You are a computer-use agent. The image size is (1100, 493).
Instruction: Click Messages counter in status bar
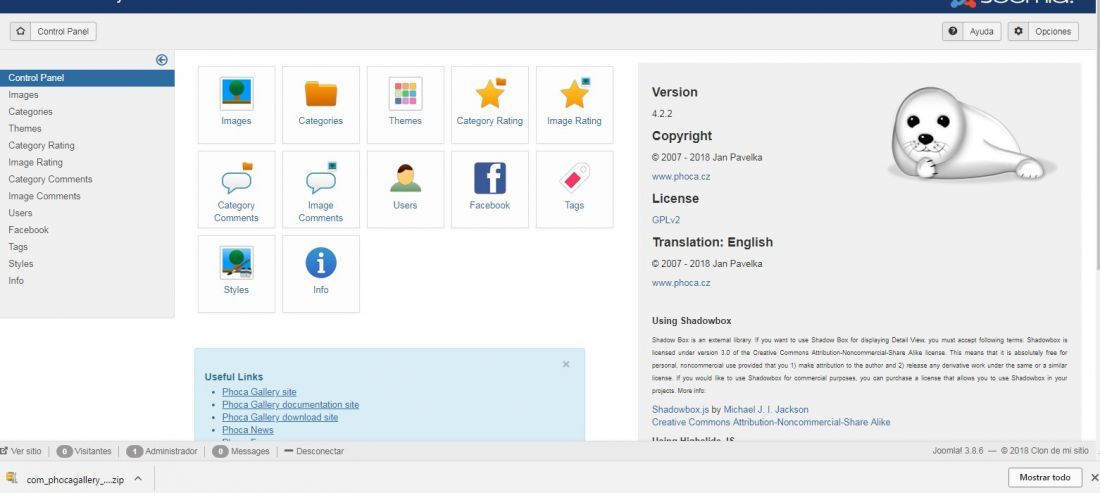point(241,451)
